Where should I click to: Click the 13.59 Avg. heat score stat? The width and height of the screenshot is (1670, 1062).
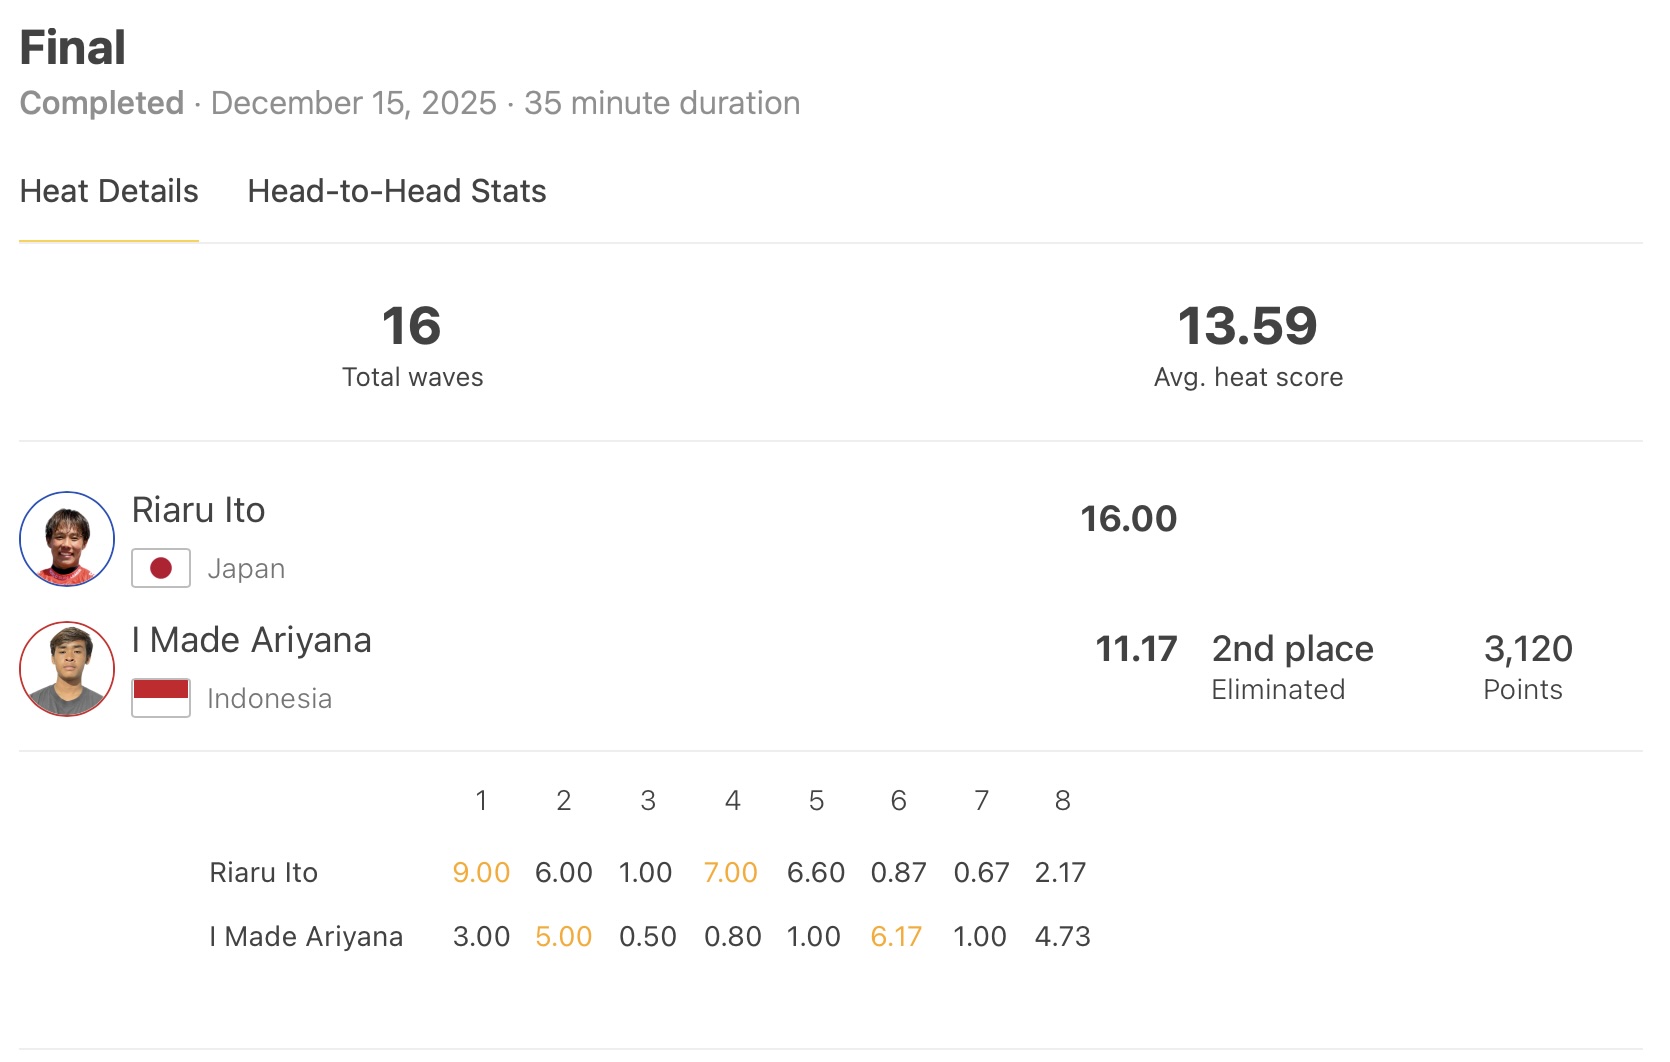[1248, 345]
